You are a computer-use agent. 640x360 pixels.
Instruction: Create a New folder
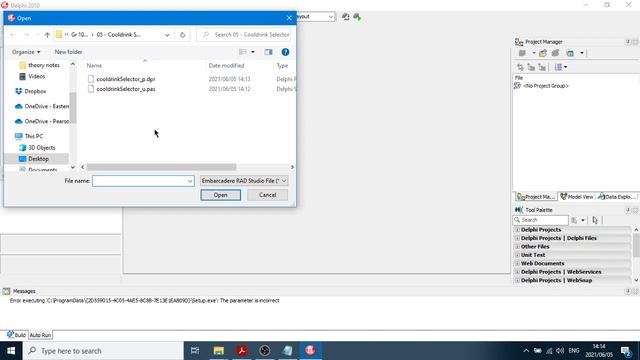coord(68,52)
